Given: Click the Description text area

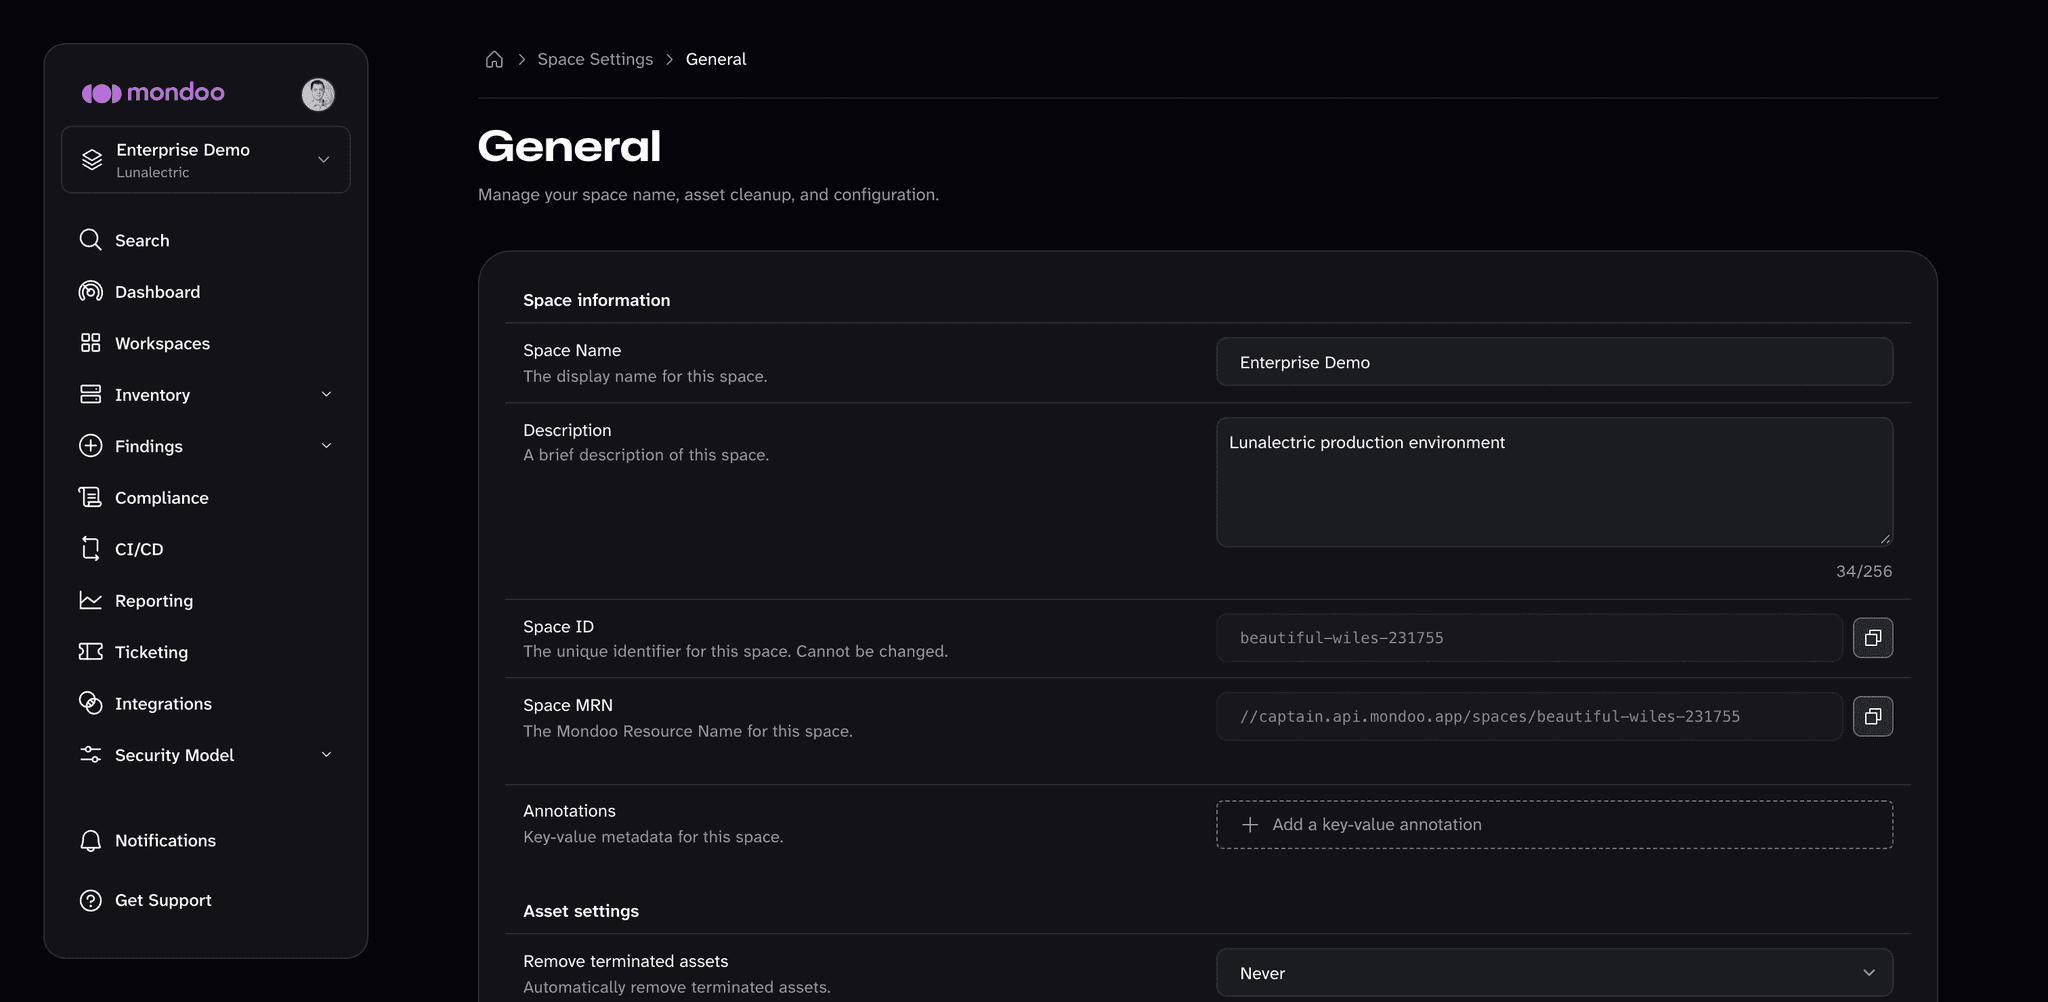Looking at the screenshot, I should 1554,482.
